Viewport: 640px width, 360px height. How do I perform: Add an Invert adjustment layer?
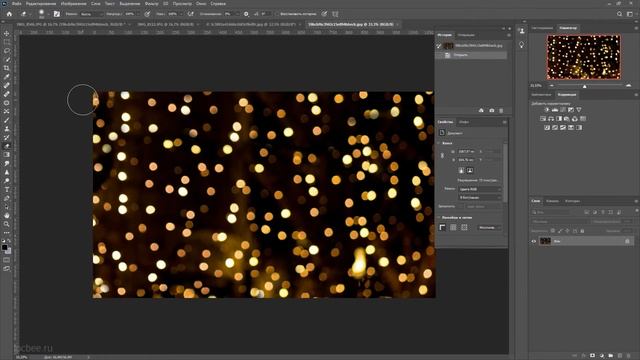(547, 128)
